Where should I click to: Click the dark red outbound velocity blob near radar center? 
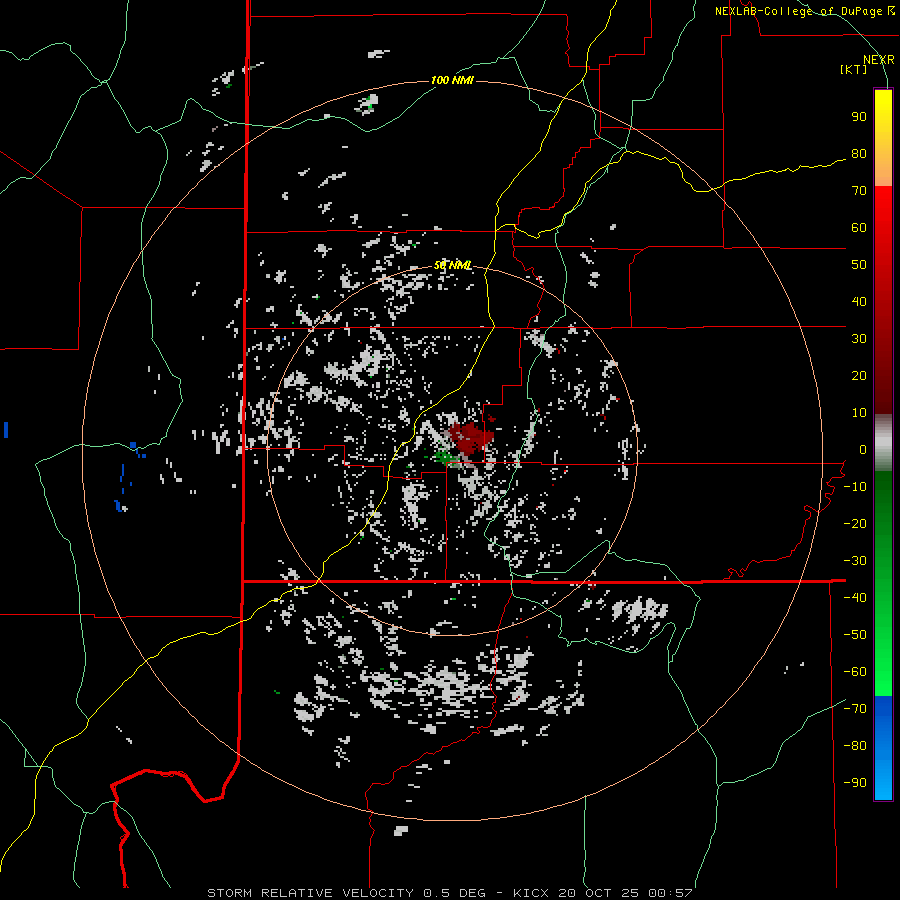[x=471, y=437]
